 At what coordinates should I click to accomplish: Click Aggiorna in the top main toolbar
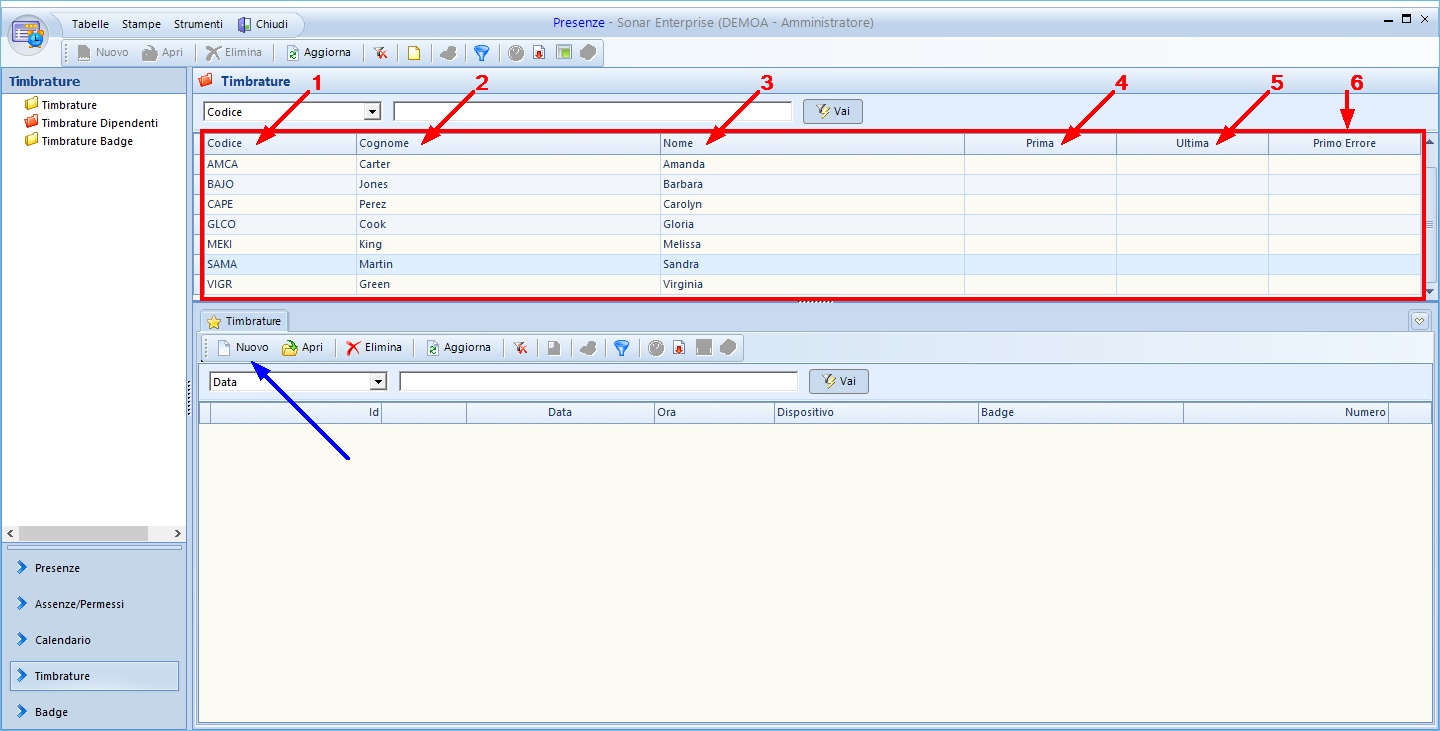tap(318, 53)
